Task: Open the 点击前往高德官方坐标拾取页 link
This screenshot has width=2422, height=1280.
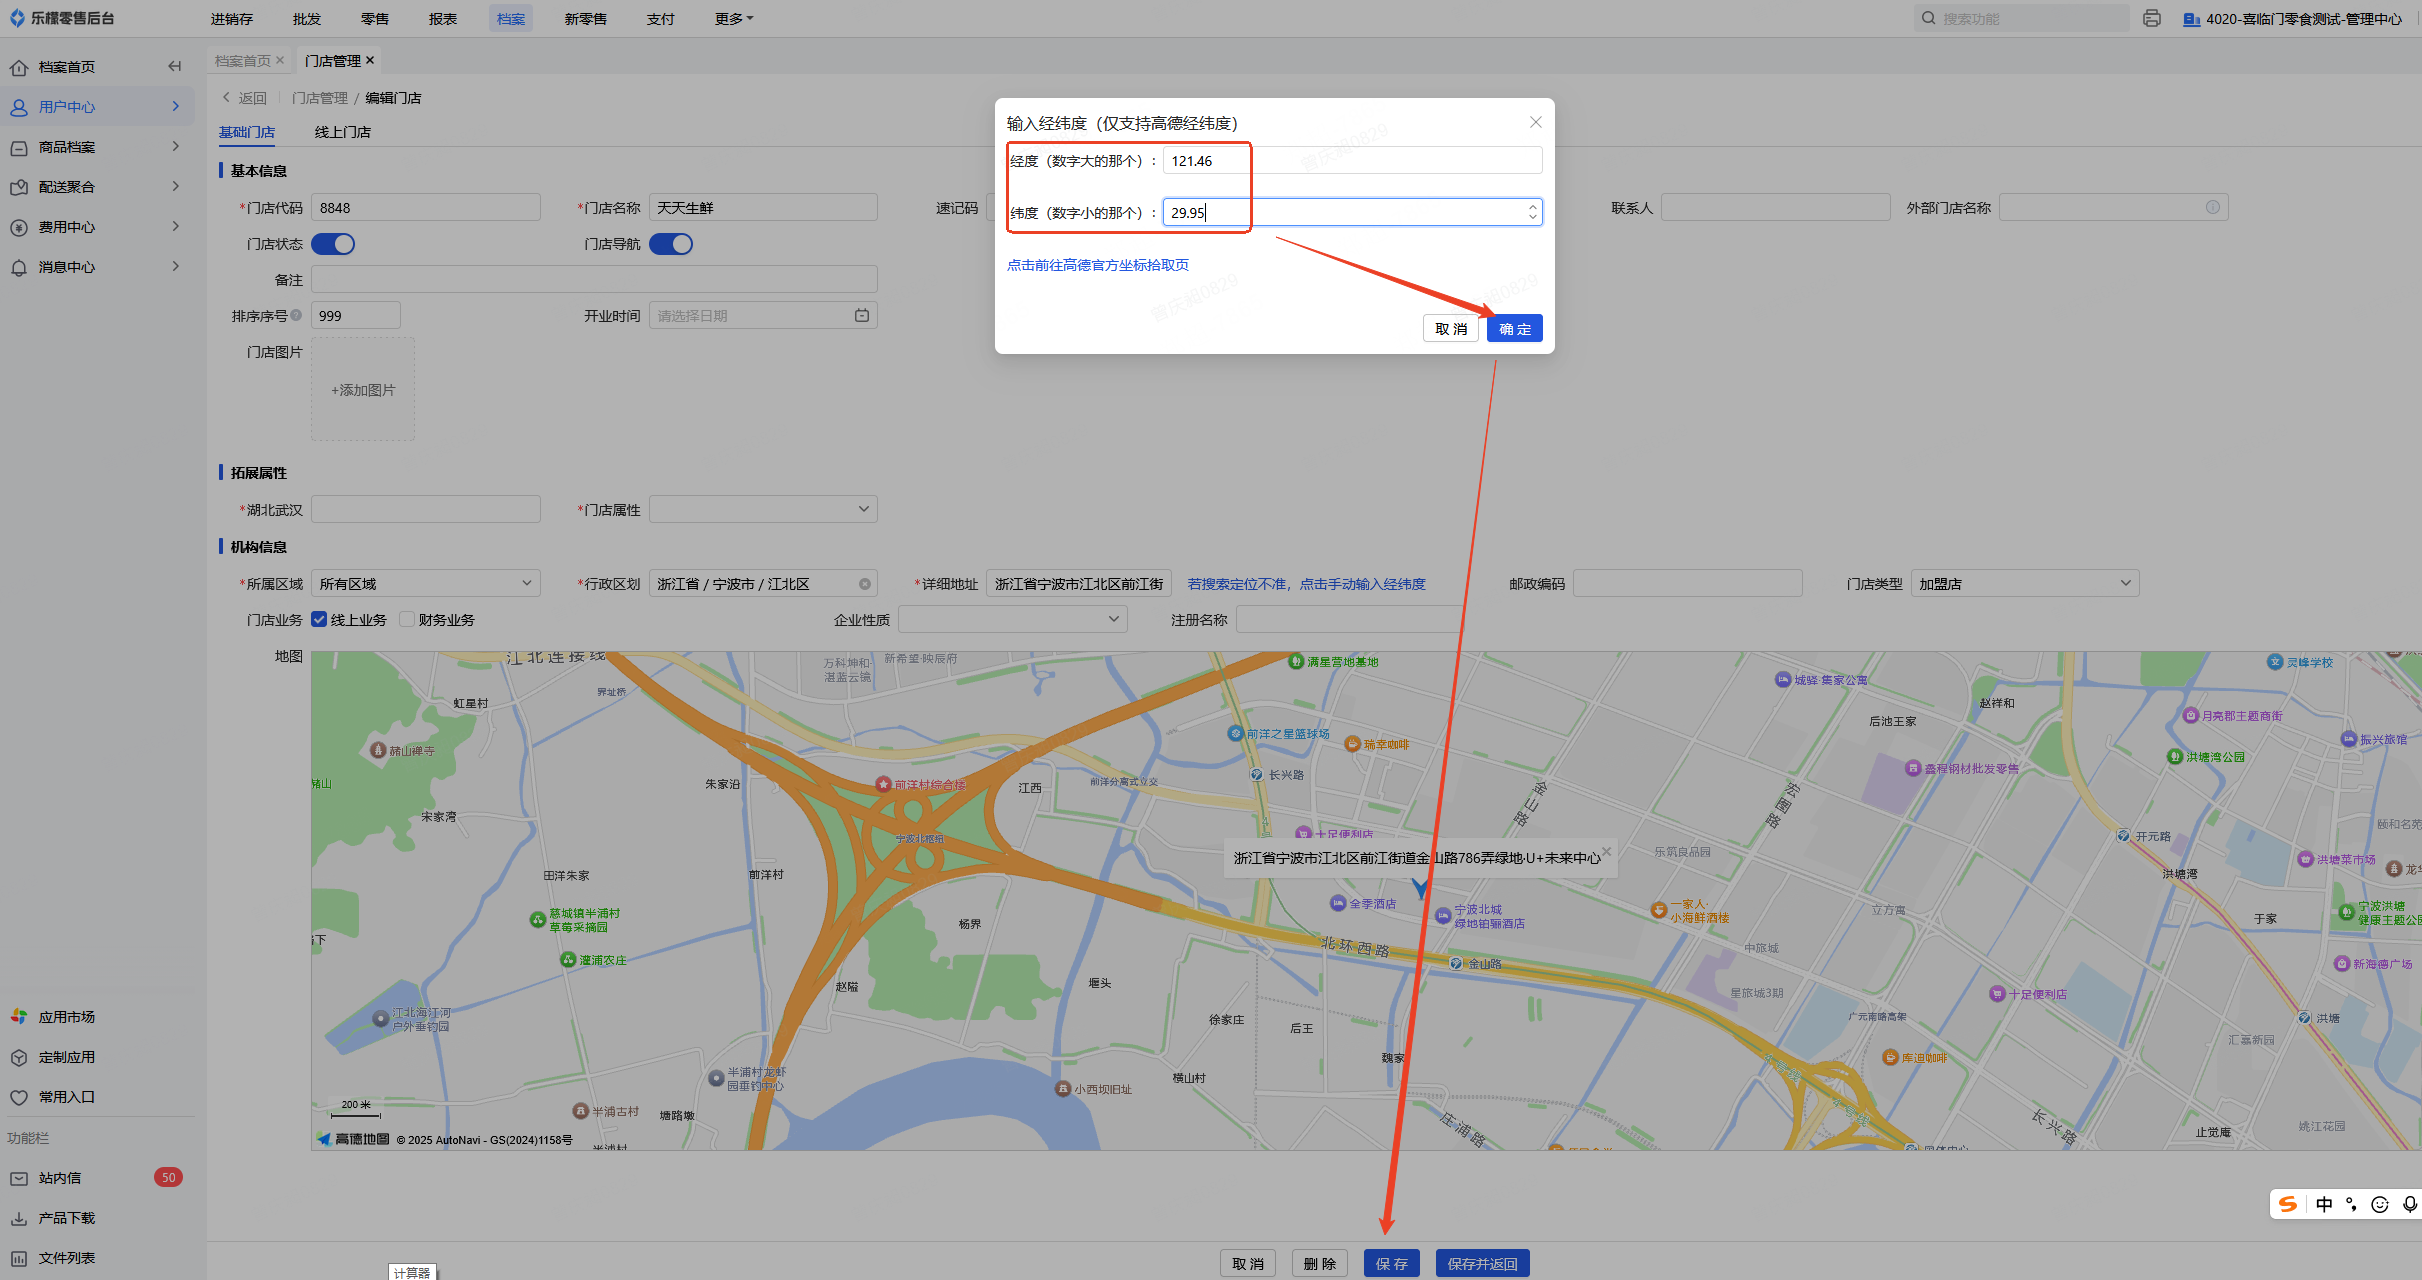Action: click(1097, 265)
